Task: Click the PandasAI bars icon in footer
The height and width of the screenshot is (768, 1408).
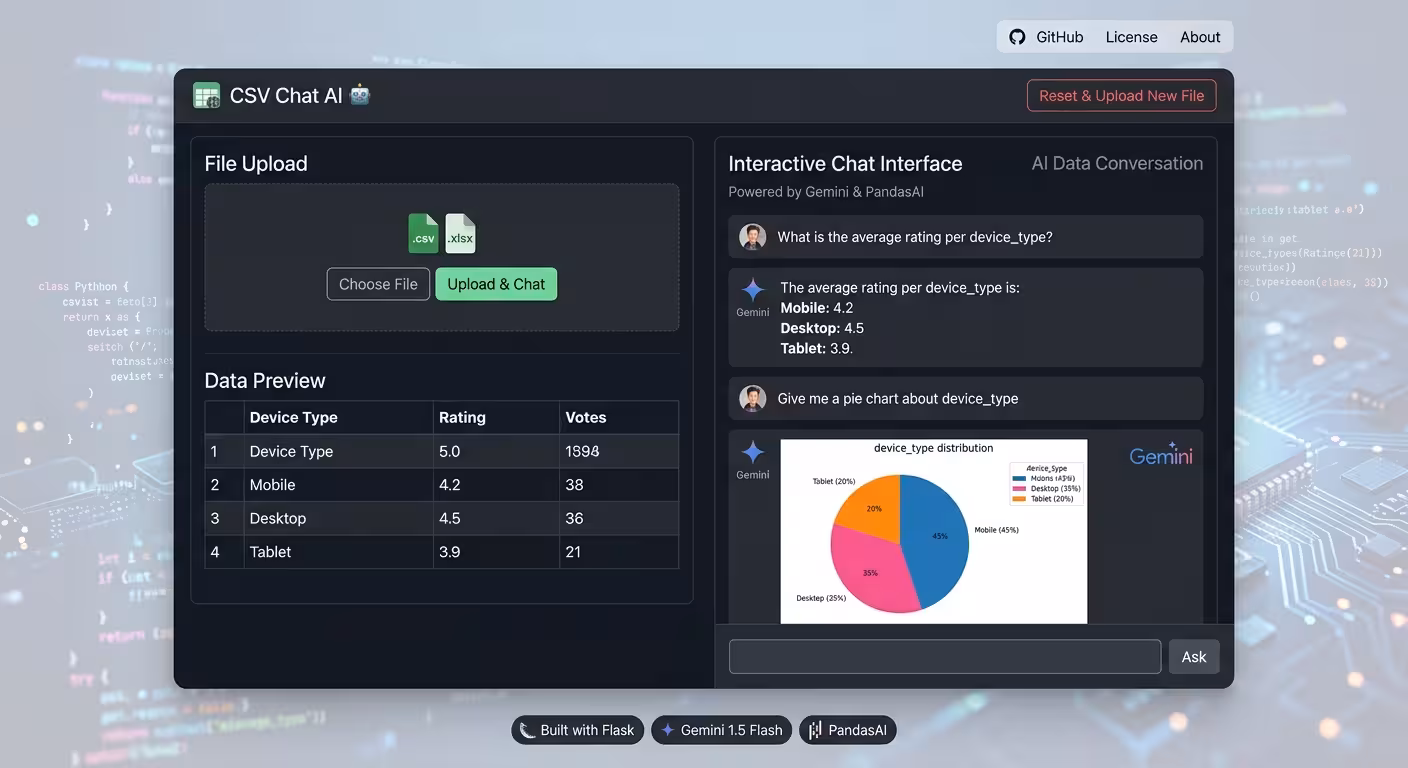Action: [815, 730]
